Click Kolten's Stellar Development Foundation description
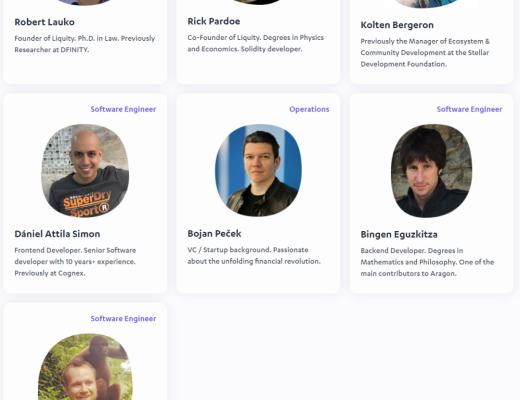 425,53
